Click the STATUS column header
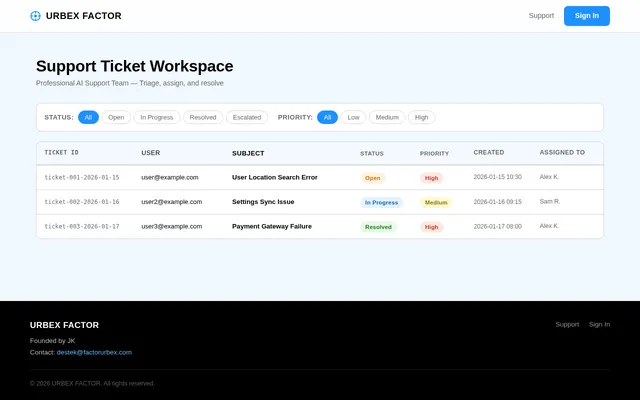 pyautogui.click(x=372, y=153)
